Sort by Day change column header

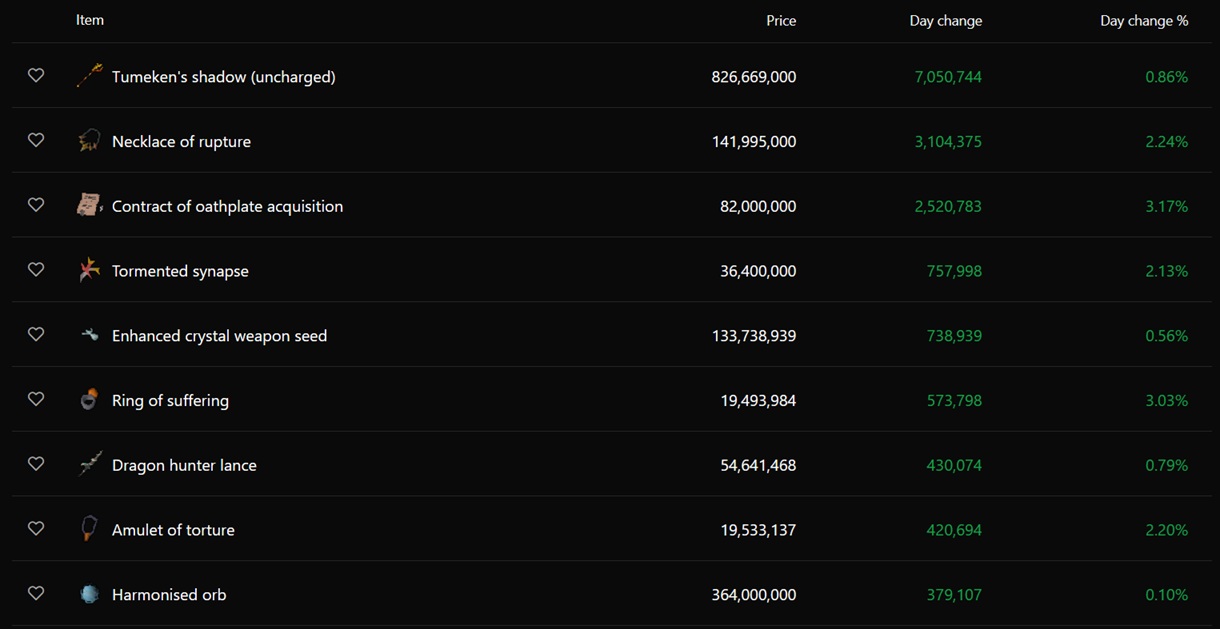(x=946, y=20)
